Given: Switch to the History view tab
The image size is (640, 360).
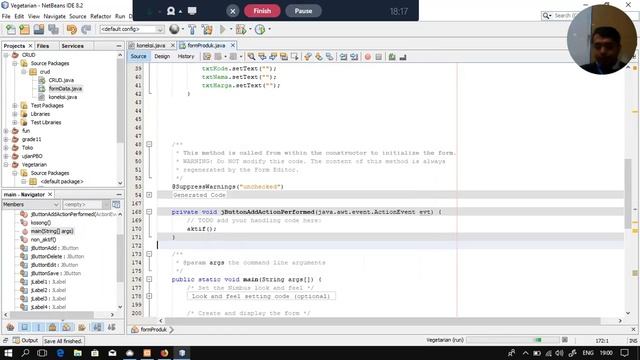Looking at the screenshot, I should 186,56.
